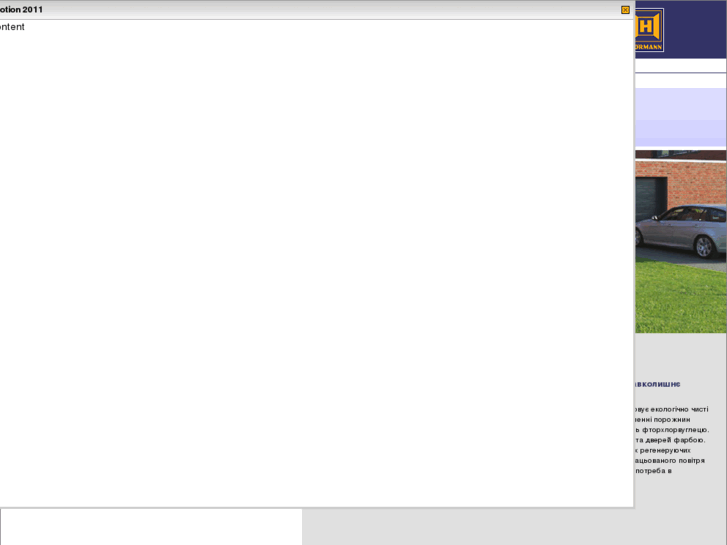Click the text line mentioning 'екологічно чисті'
This screenshot has height=545, width=727.
(x=672, y=409)
